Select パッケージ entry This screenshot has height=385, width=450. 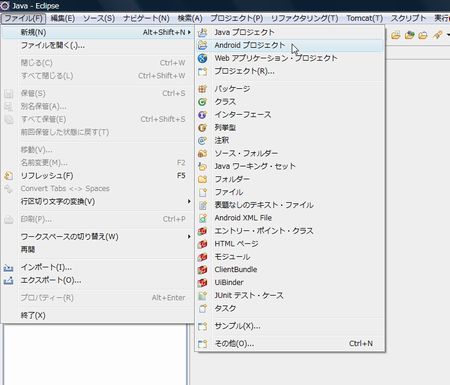[290, 89]
